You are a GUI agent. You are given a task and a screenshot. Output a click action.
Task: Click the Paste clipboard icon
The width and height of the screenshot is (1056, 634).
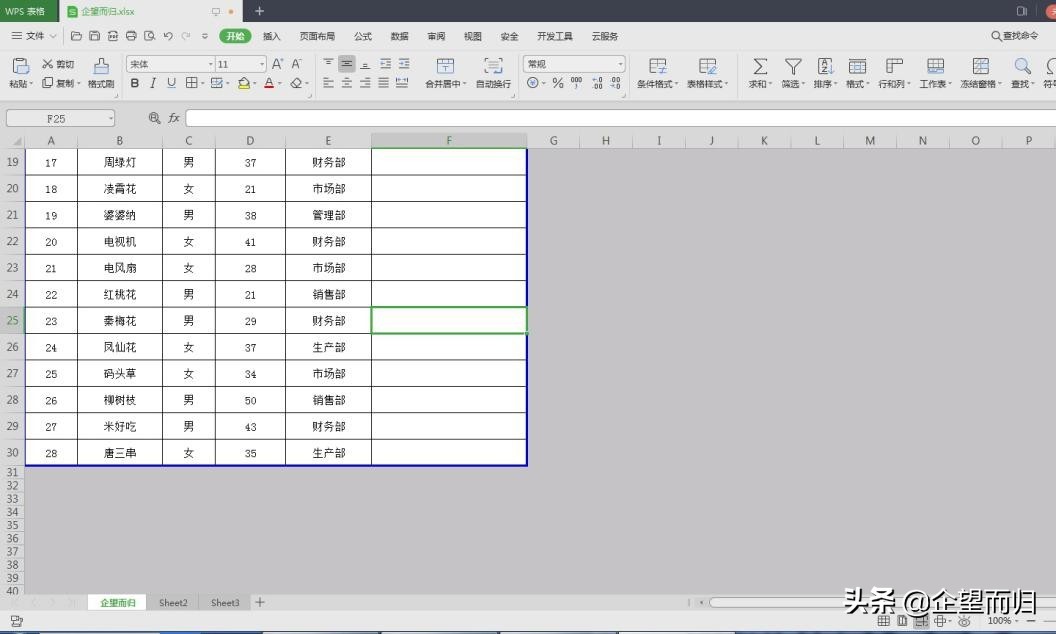click(x=20, y=66)
